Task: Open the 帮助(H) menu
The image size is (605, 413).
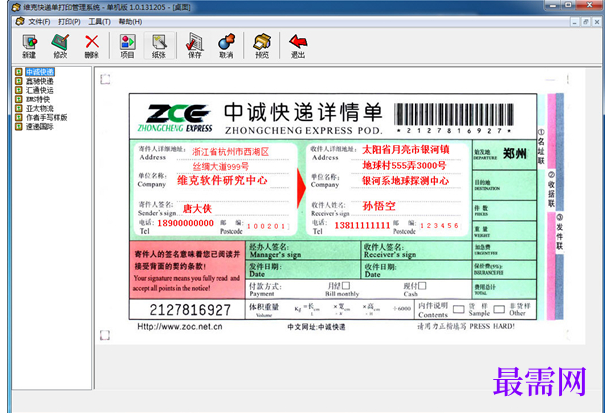Action: coord(130,22)
